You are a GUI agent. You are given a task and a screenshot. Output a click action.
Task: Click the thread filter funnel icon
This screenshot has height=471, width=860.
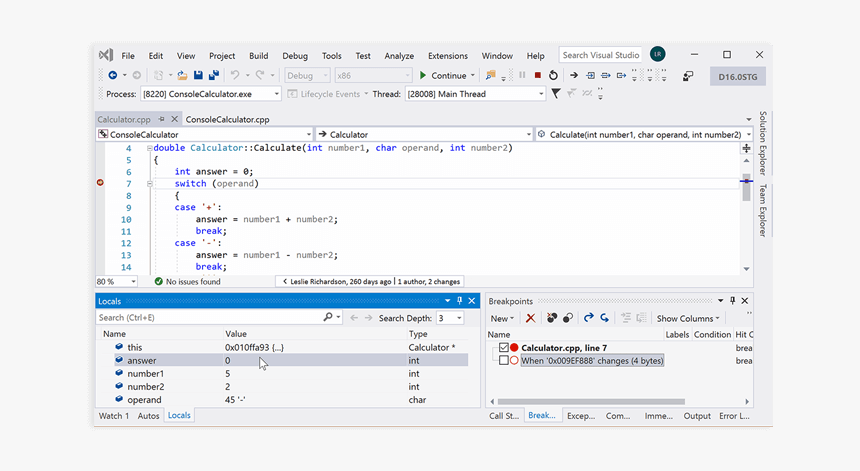click(x=556, y=94)
